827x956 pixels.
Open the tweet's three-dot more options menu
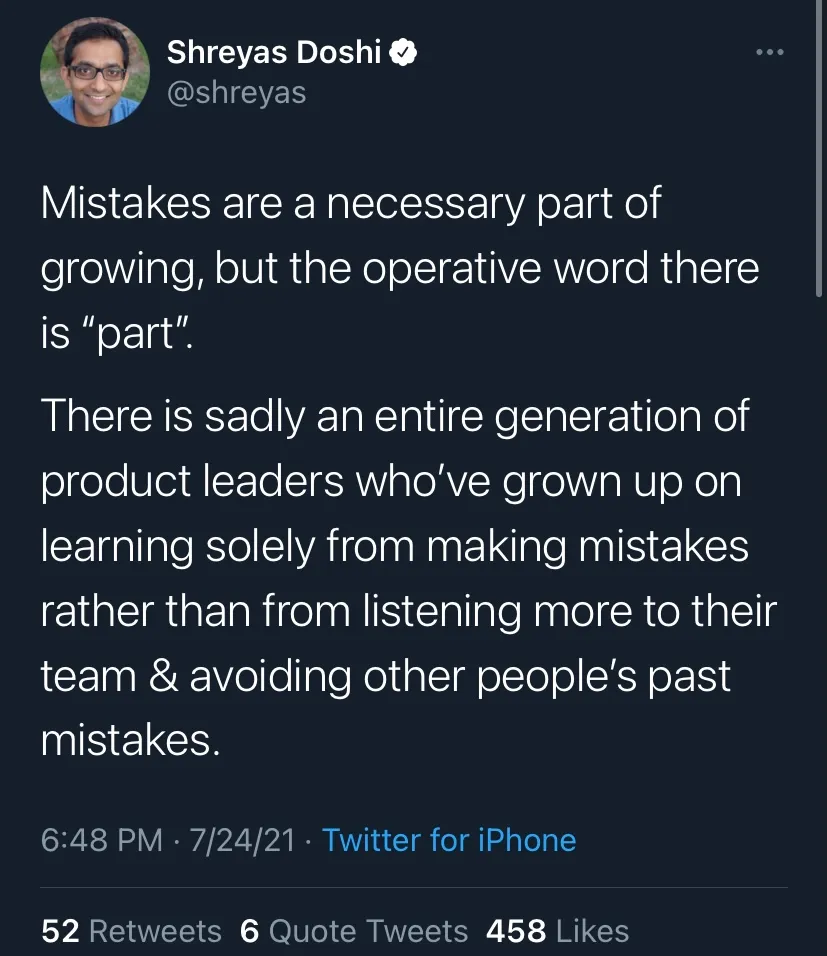pos(770,52)
